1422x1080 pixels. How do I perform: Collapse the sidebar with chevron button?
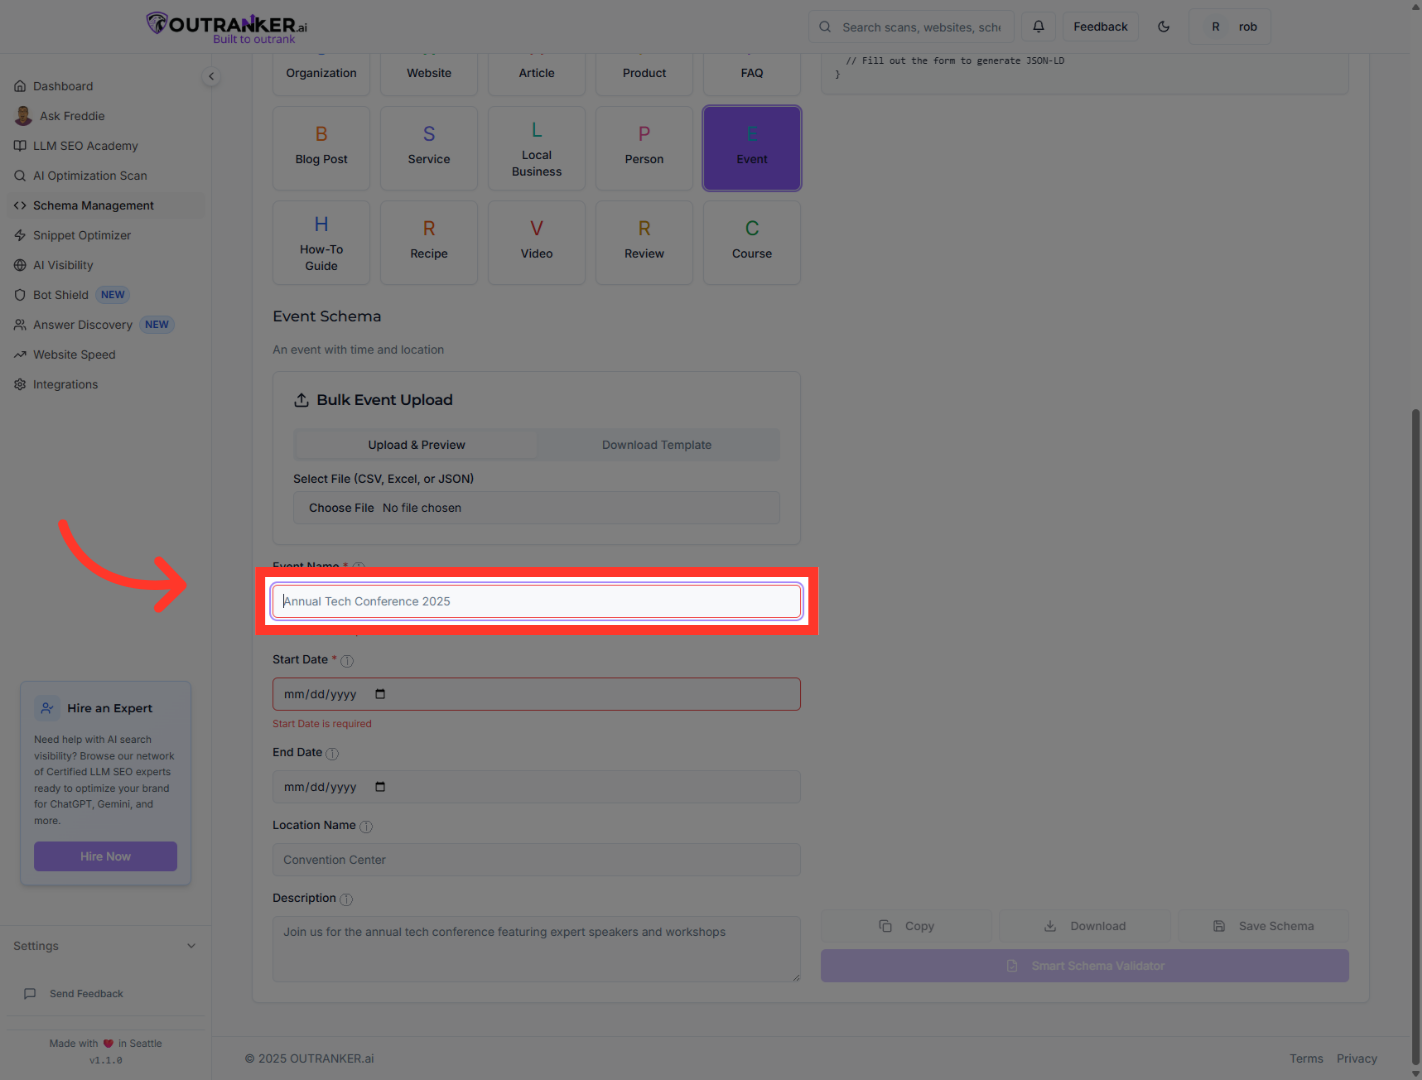[x=211, y=76]
